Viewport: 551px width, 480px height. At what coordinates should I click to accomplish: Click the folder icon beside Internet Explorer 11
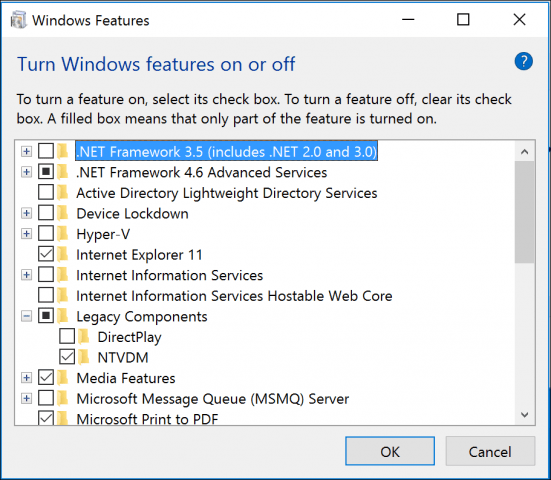[x=63, y=254]
